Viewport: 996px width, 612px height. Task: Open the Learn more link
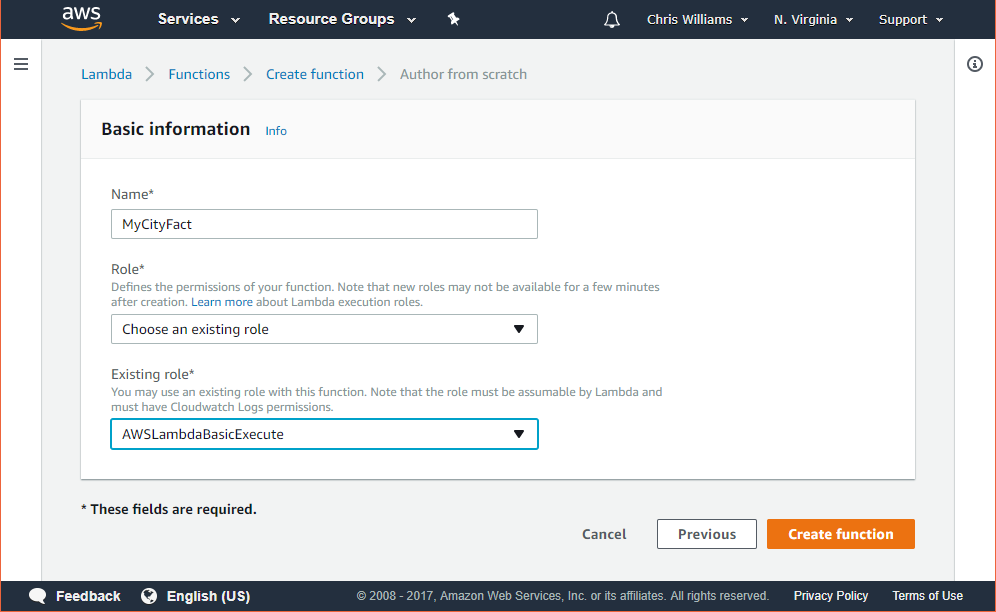pos(222,302)
